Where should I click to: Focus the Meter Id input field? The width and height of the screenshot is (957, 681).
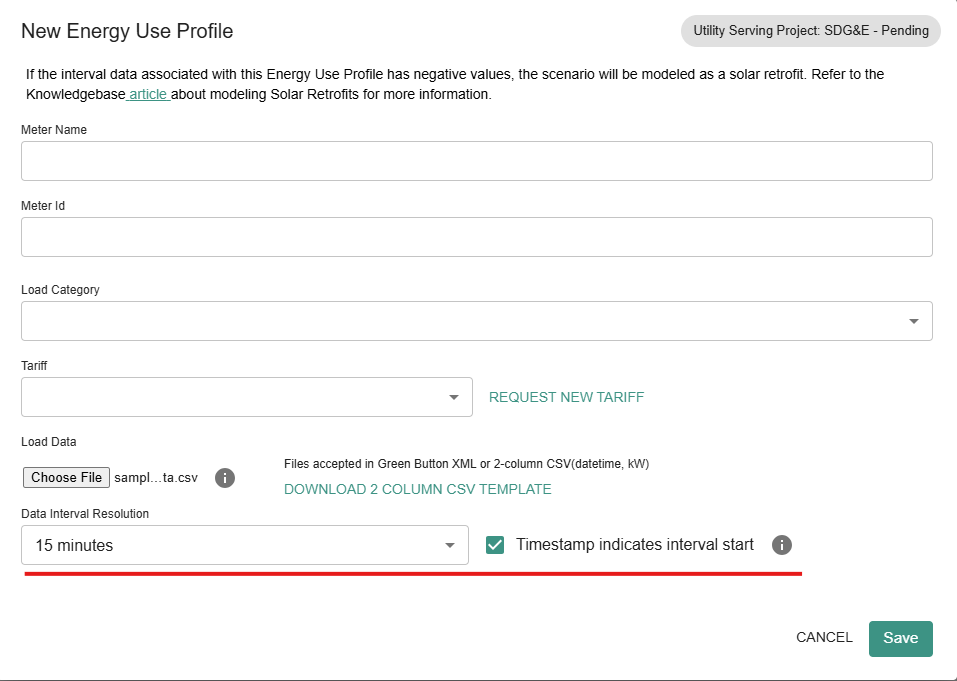coord(476,237)
